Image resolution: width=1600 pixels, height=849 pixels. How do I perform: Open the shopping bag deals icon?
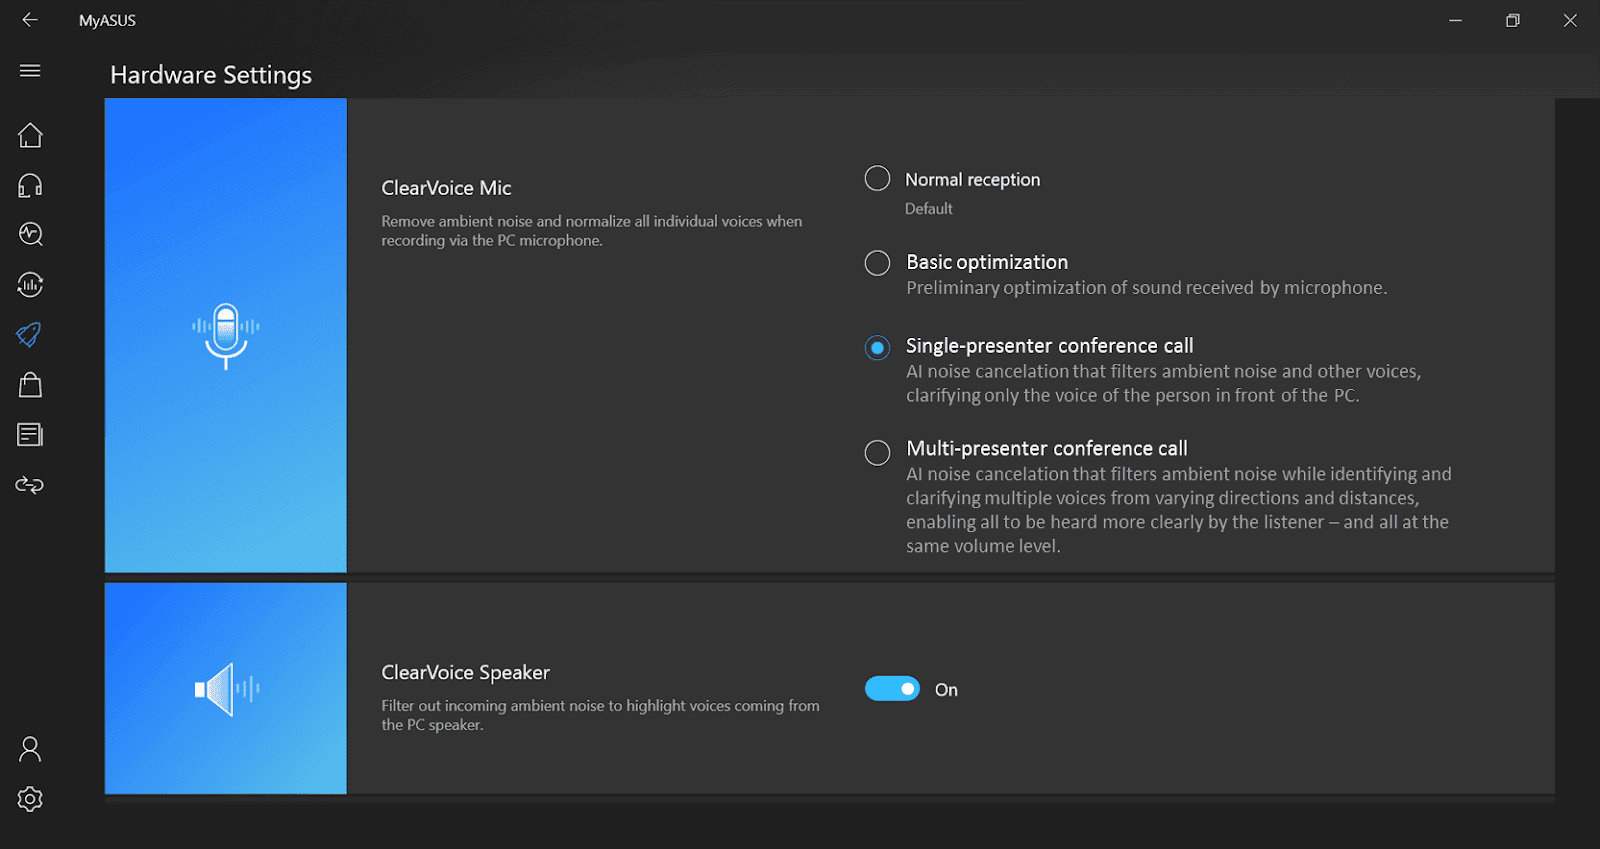[30, 385]
